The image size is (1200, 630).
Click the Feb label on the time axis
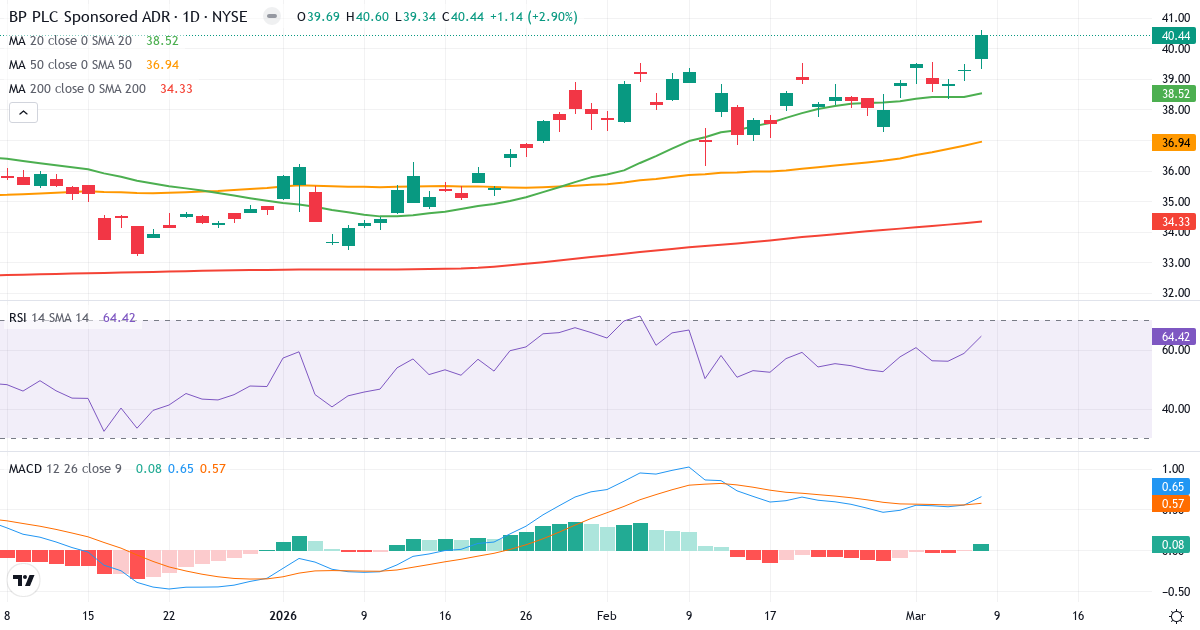click(x=605, y=617)
